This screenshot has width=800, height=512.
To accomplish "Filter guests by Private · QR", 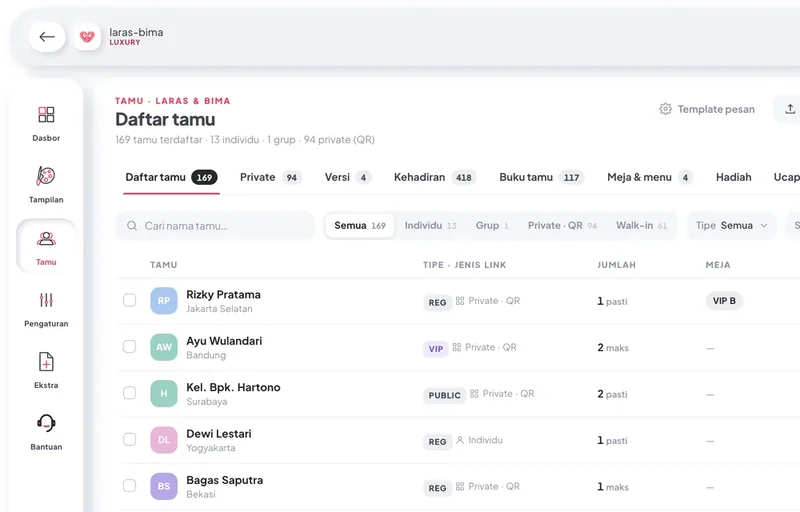I will point(562,225).
